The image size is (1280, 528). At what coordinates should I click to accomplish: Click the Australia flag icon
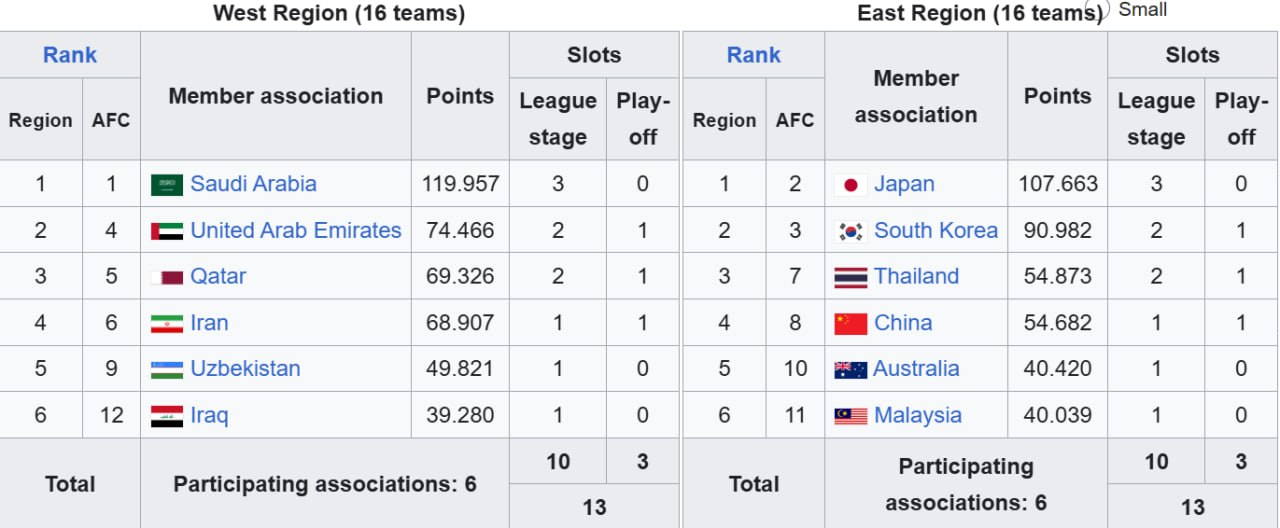pyautogui.click(x=850, y=370)
